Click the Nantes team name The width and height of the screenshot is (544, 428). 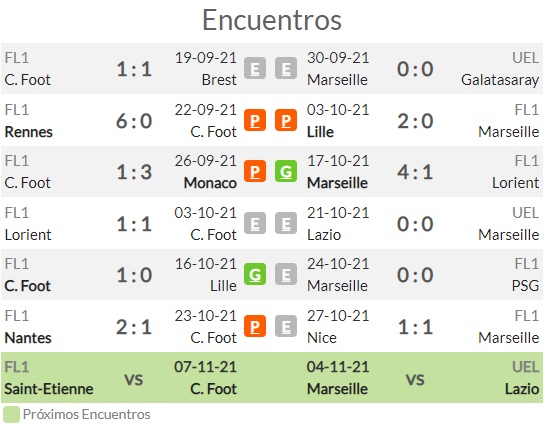click(x=28, y=338)
